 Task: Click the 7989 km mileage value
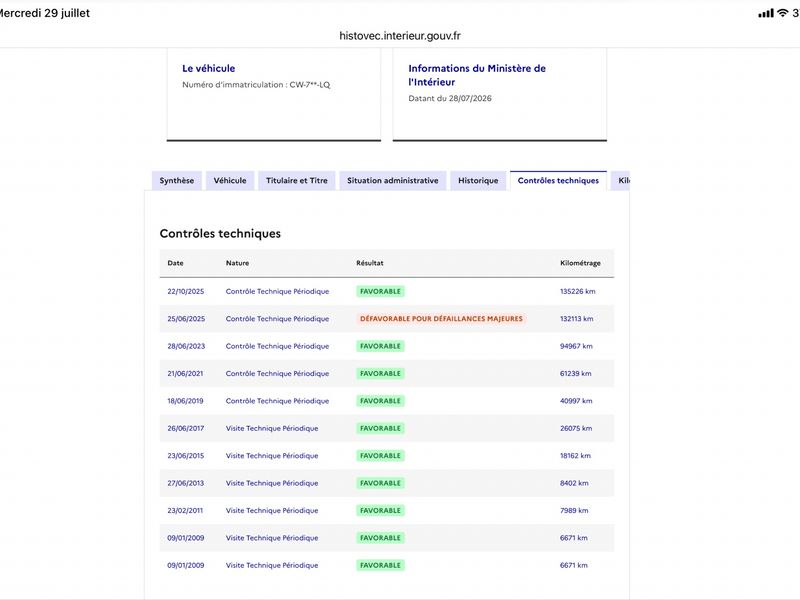click(x=574, y=511)
